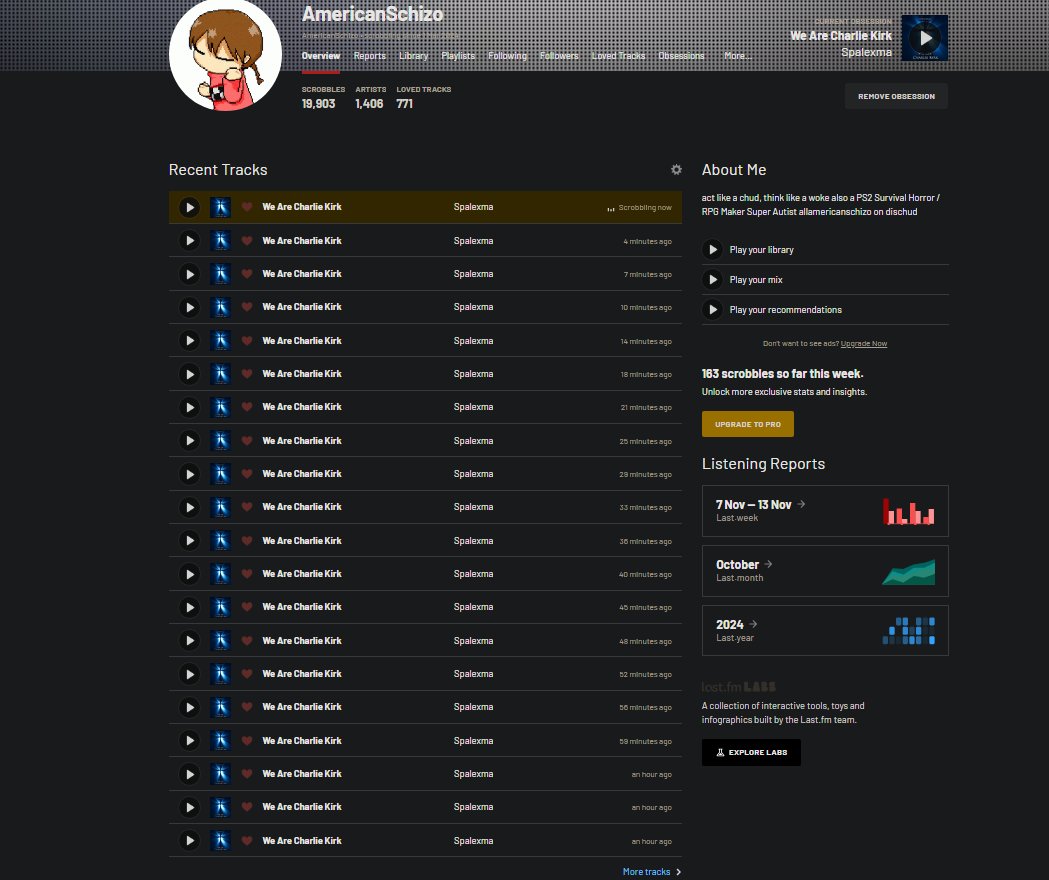This screenshot has height=880, width=1049.
Task: Click the AmericanSchizo profile avatar
Action: [225, 56]
